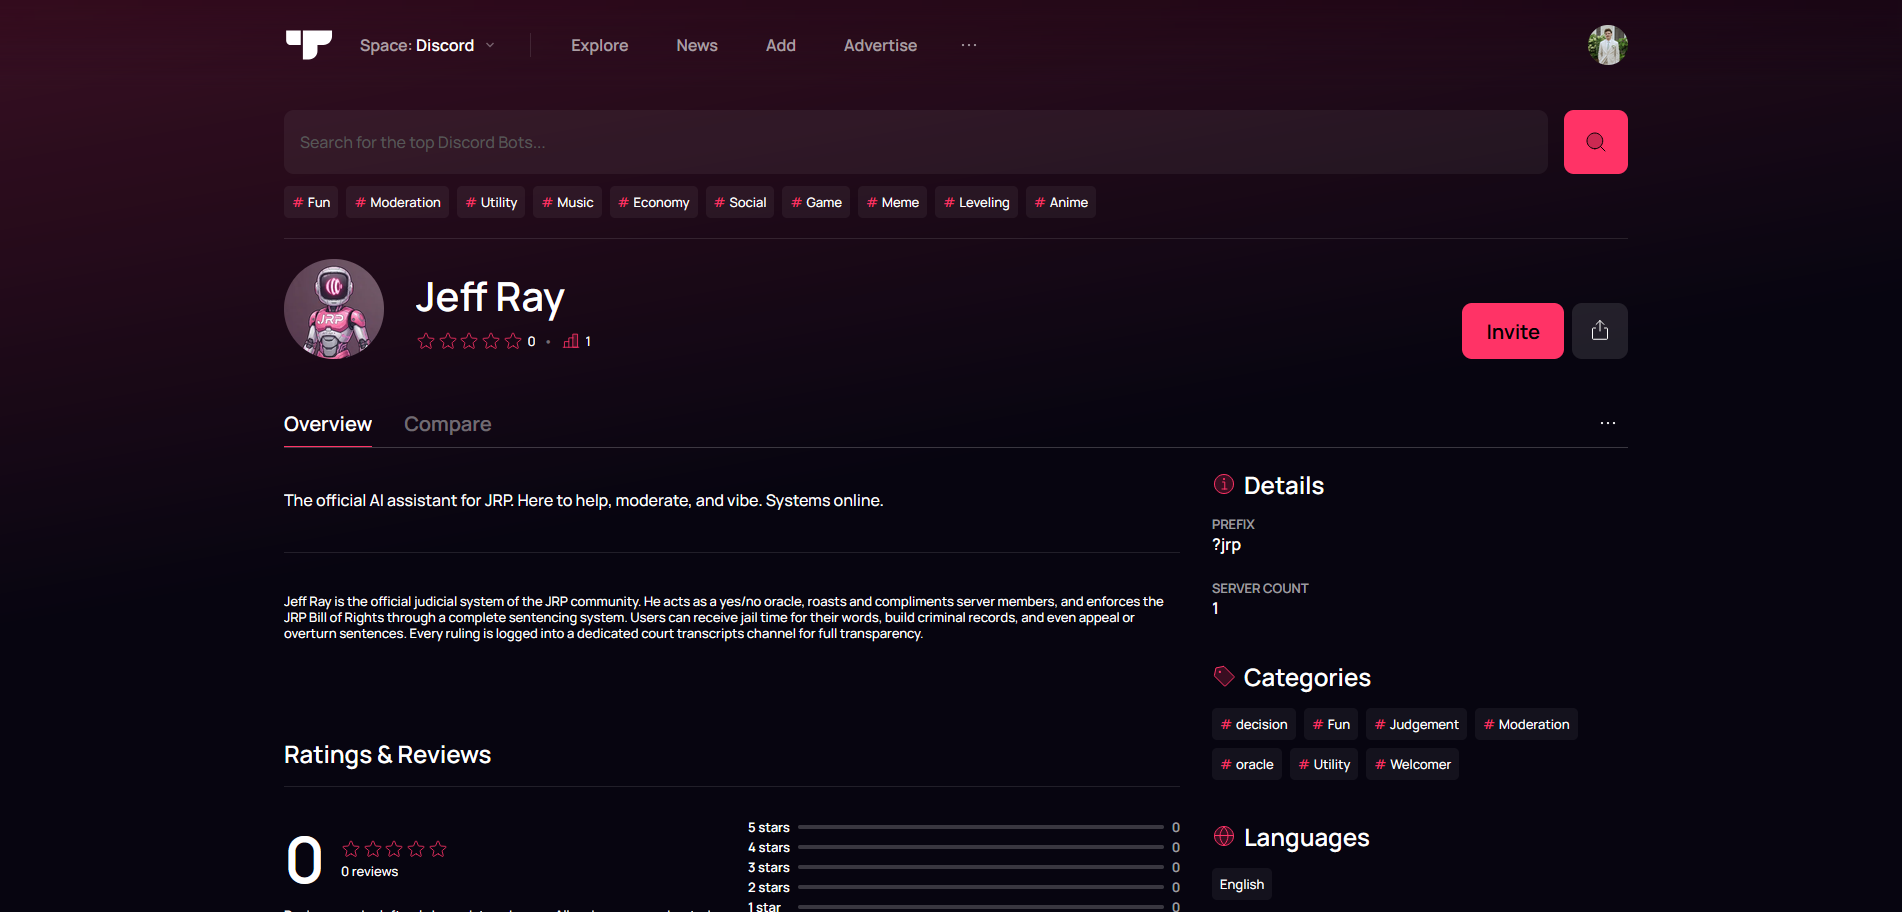Screen dimensions: 1902x912
Task: Open the Advertise page
Action: coord(880,45)
